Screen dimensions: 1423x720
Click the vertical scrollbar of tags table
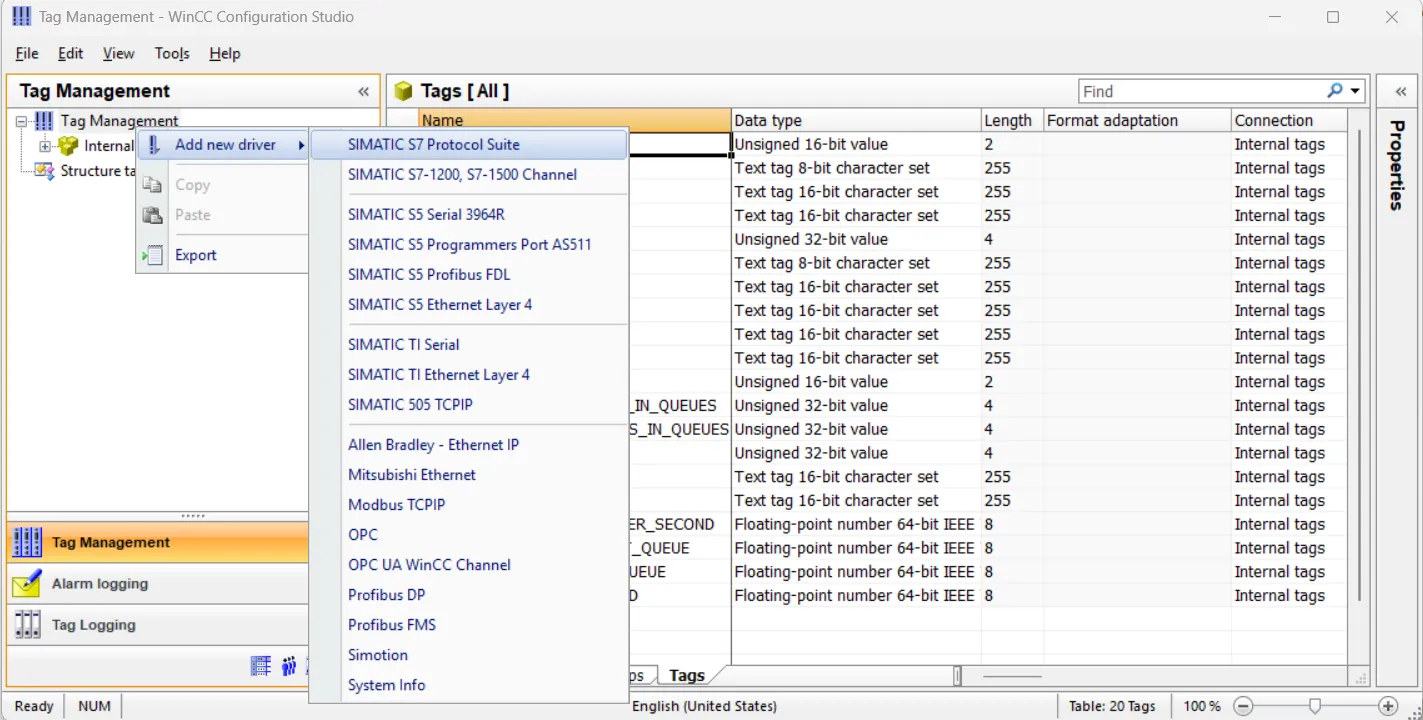[x=1358, y=365]
